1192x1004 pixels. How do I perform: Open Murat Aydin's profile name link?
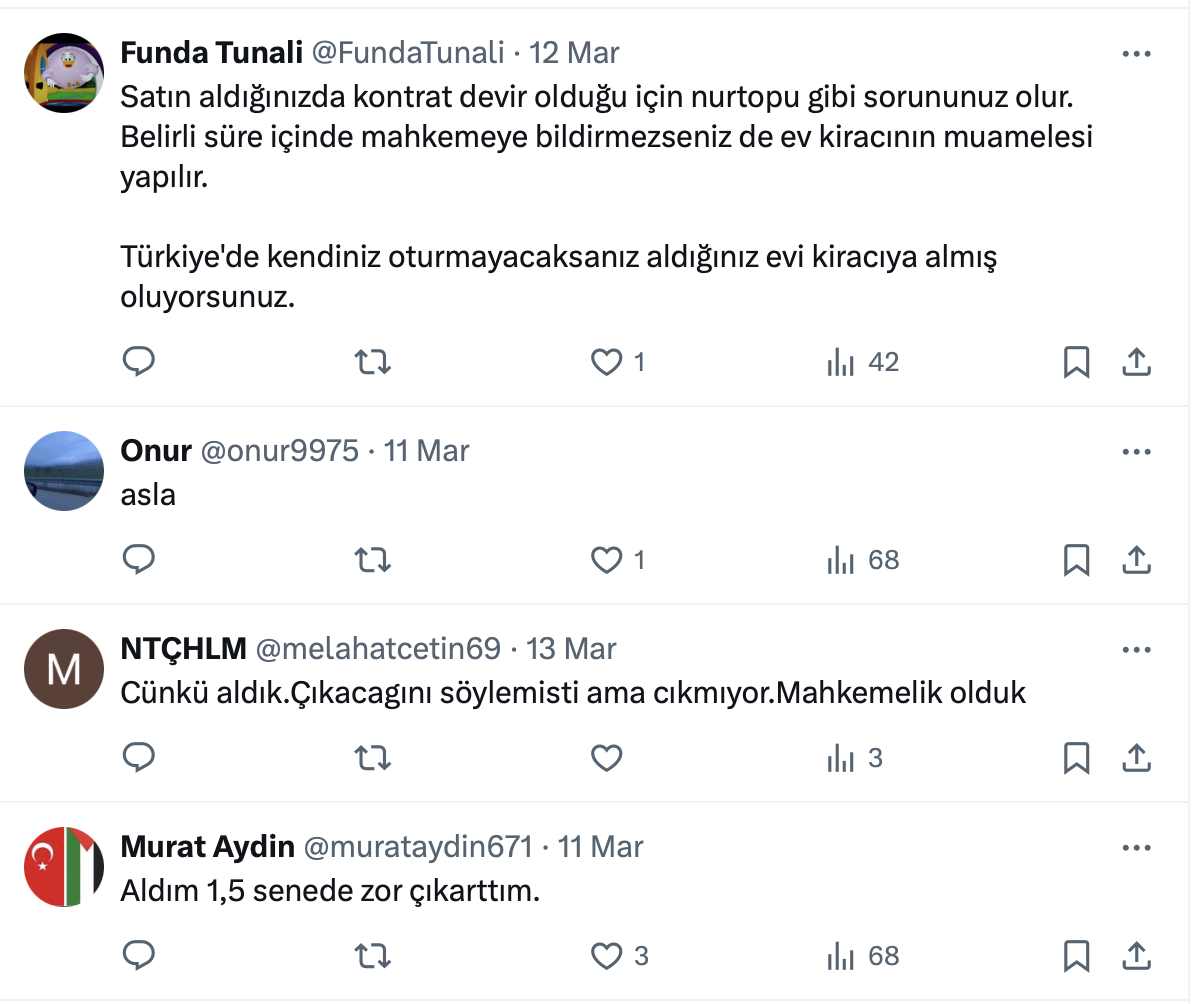click(x=207, y=847)
